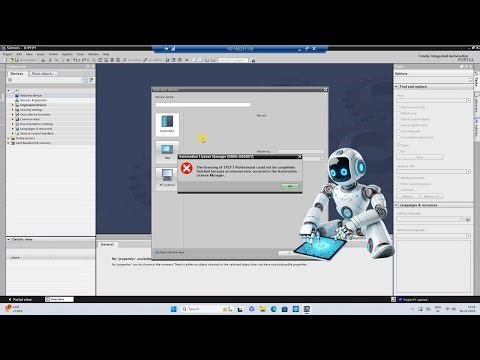Expand the Ungrouped devices node
The image size is (480, 360).
coord(13,105)
